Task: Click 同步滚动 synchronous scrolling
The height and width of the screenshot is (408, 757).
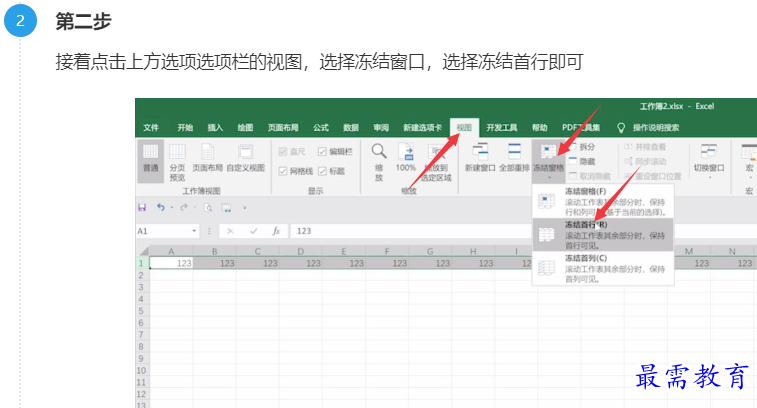Action: [645, 161]
